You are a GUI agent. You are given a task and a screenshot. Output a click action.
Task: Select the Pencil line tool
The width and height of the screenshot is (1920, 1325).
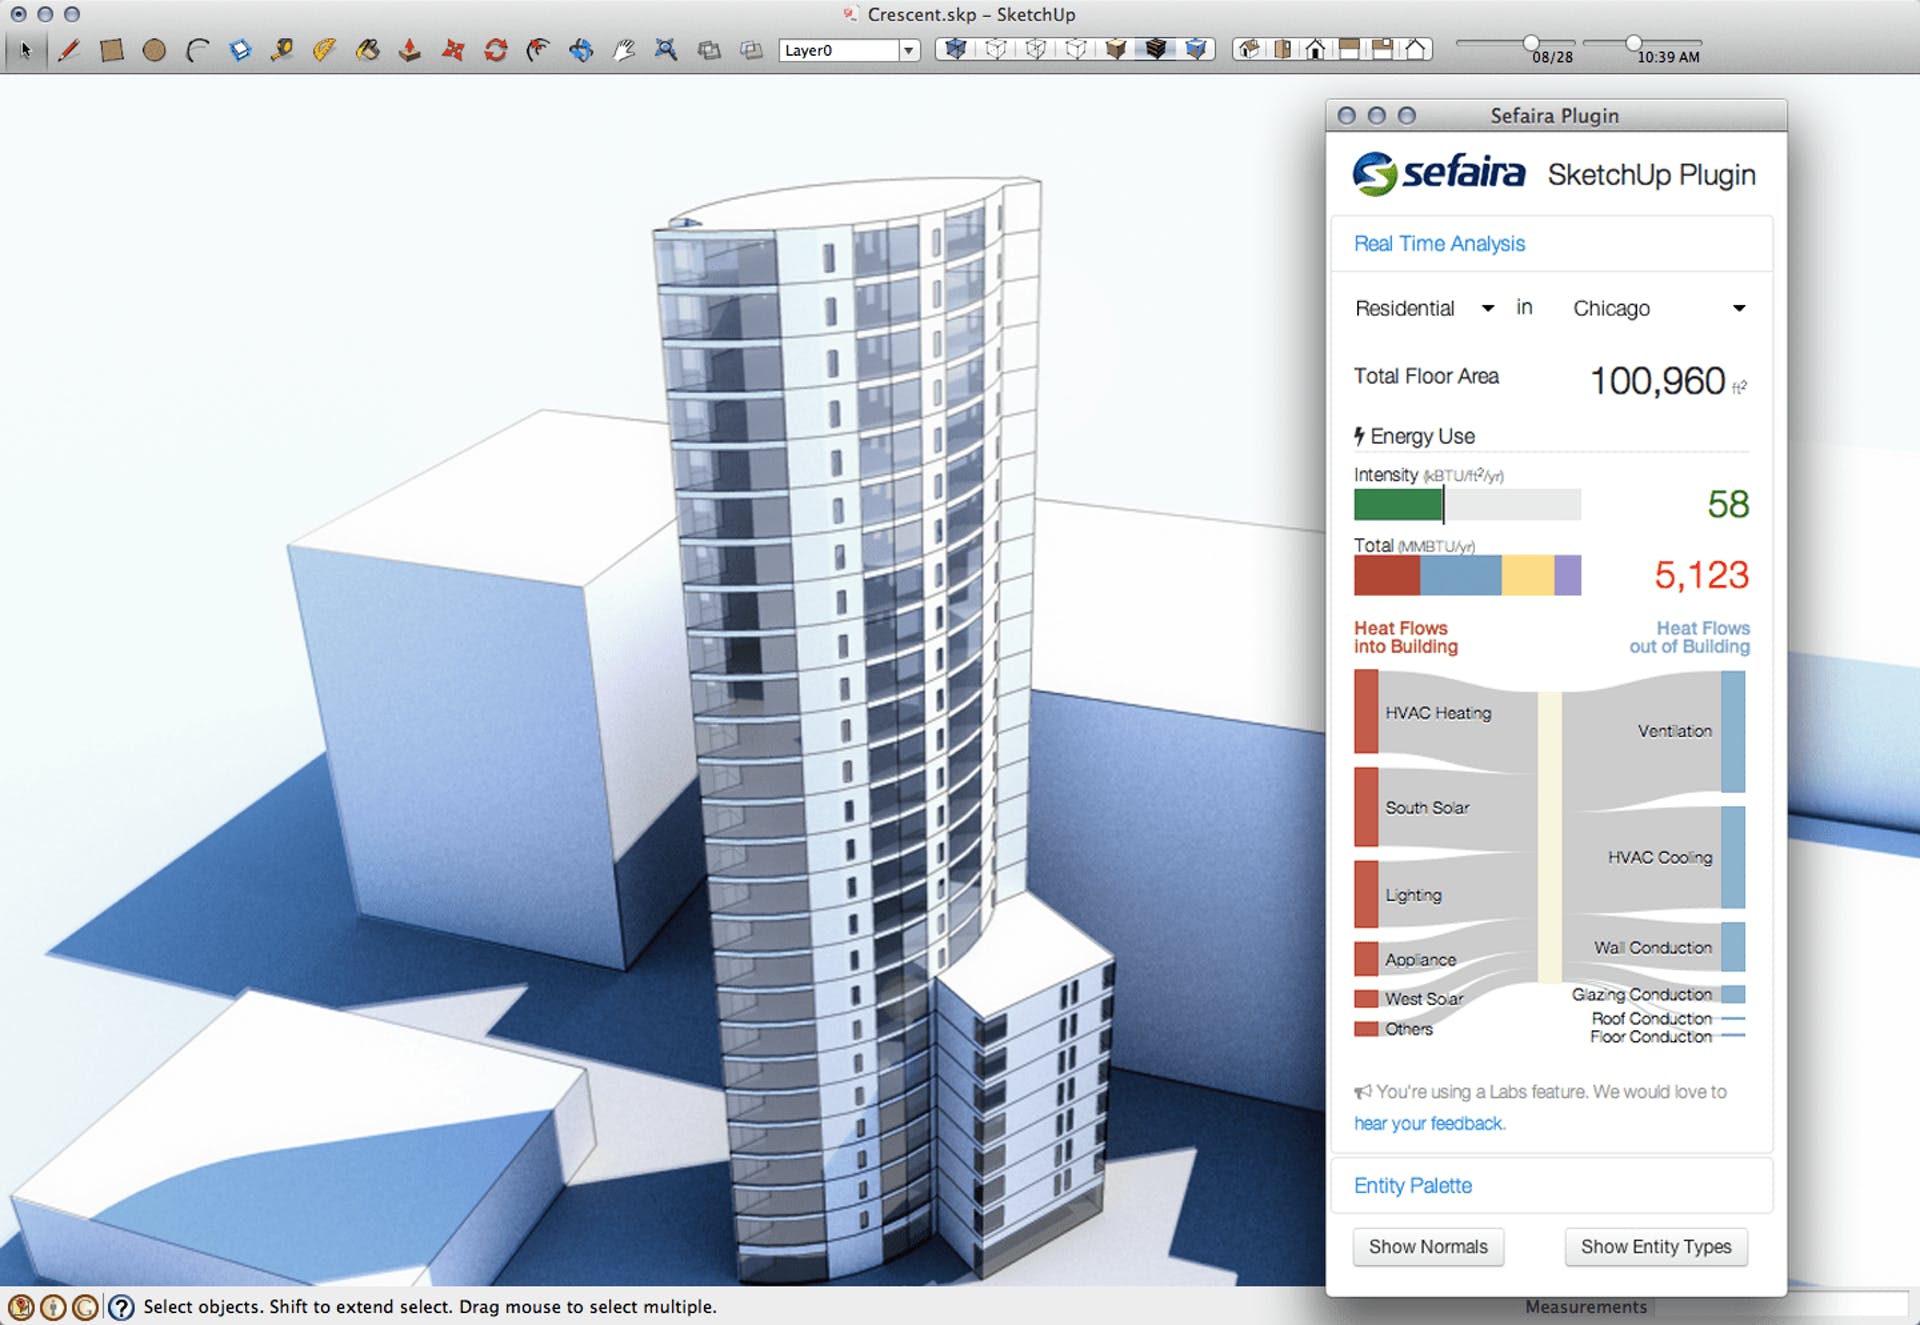pos(69,50)
